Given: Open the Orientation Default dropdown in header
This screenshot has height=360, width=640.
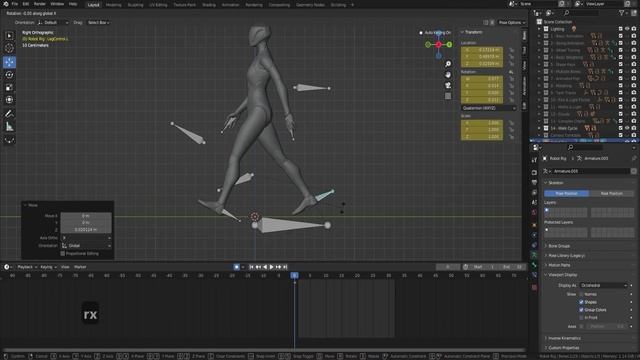Looking at the screenshot, I should click(53, 22).
